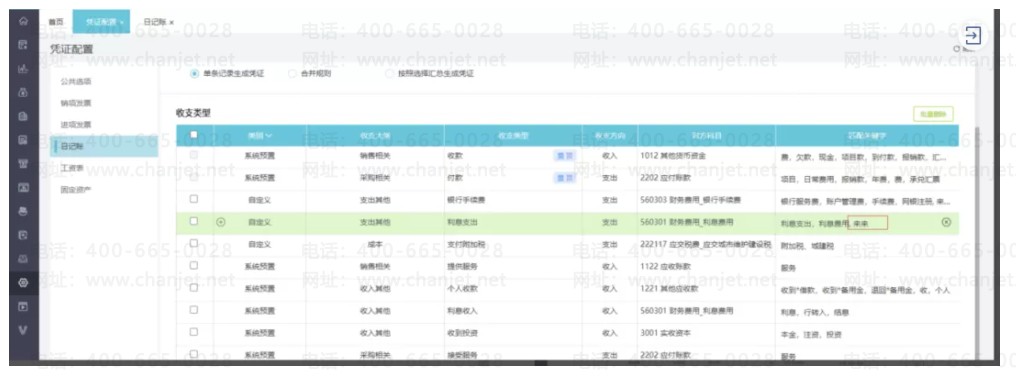Screen dimensions: 1016x379
Task: Open 销项发票 in the left menu
Action: (x=76, y=103)
